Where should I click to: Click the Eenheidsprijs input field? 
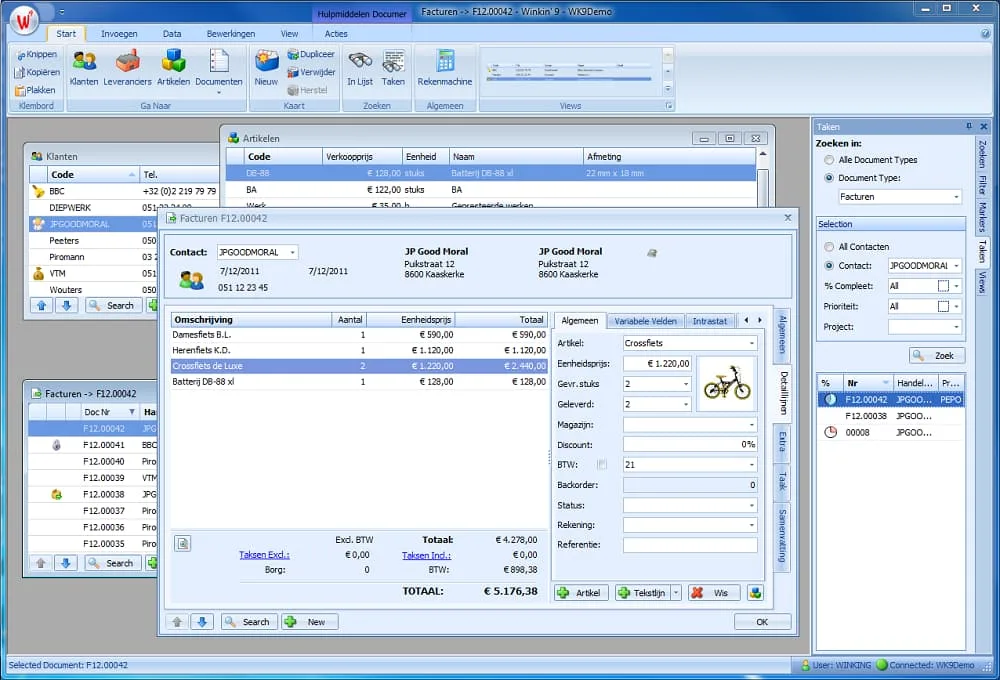[658, 364]
